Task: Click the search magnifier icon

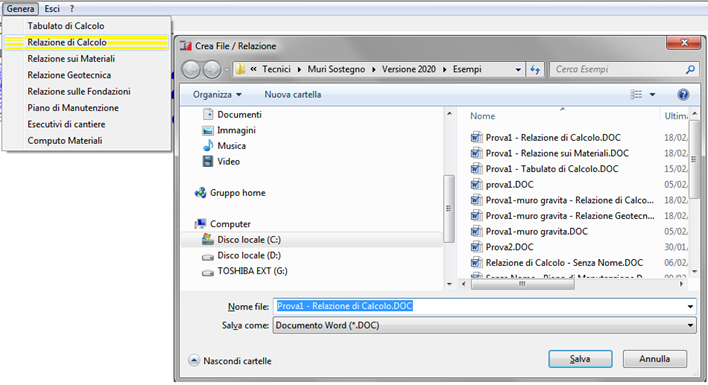Action: [x=690, y=70]
